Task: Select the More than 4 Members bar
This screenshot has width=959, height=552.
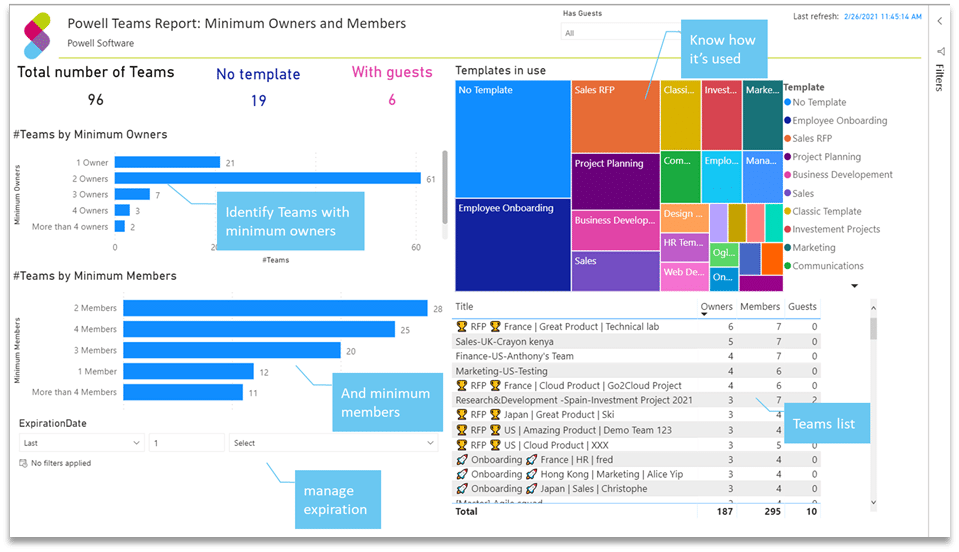Action: click(x=183, y=392)
